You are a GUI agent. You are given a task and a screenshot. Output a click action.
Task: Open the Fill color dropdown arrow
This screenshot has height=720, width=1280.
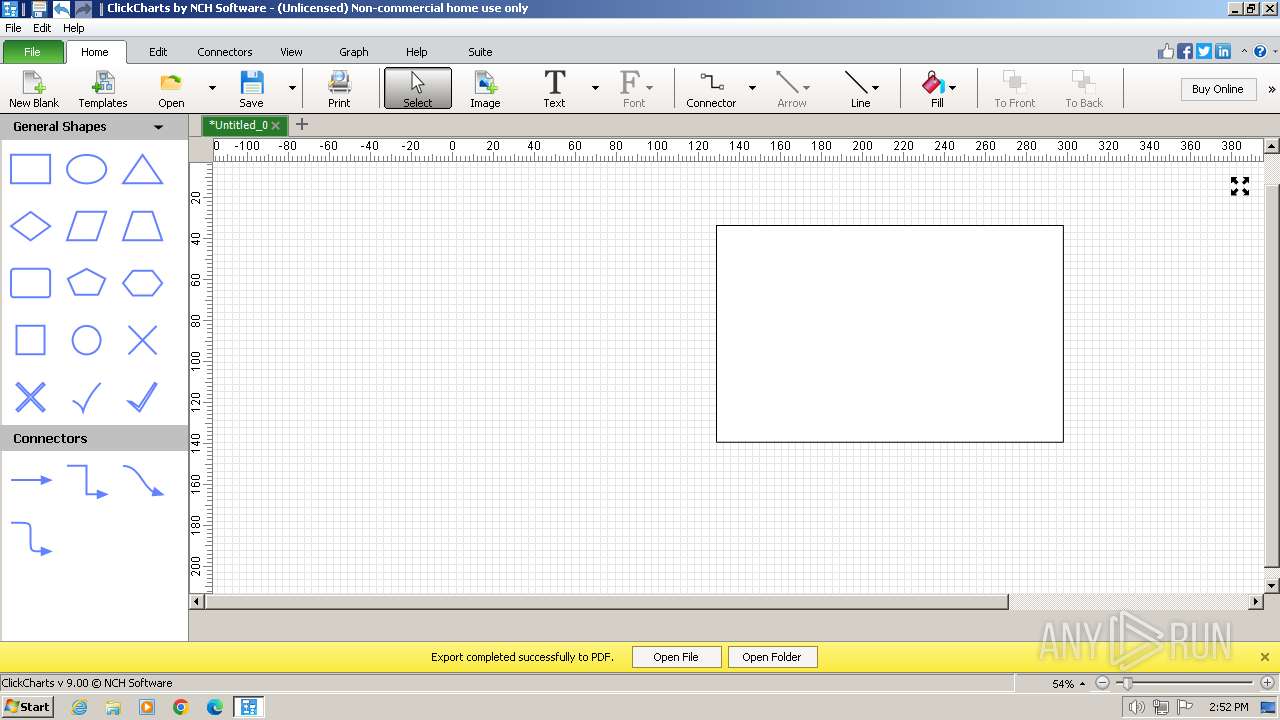coord(952,88)
